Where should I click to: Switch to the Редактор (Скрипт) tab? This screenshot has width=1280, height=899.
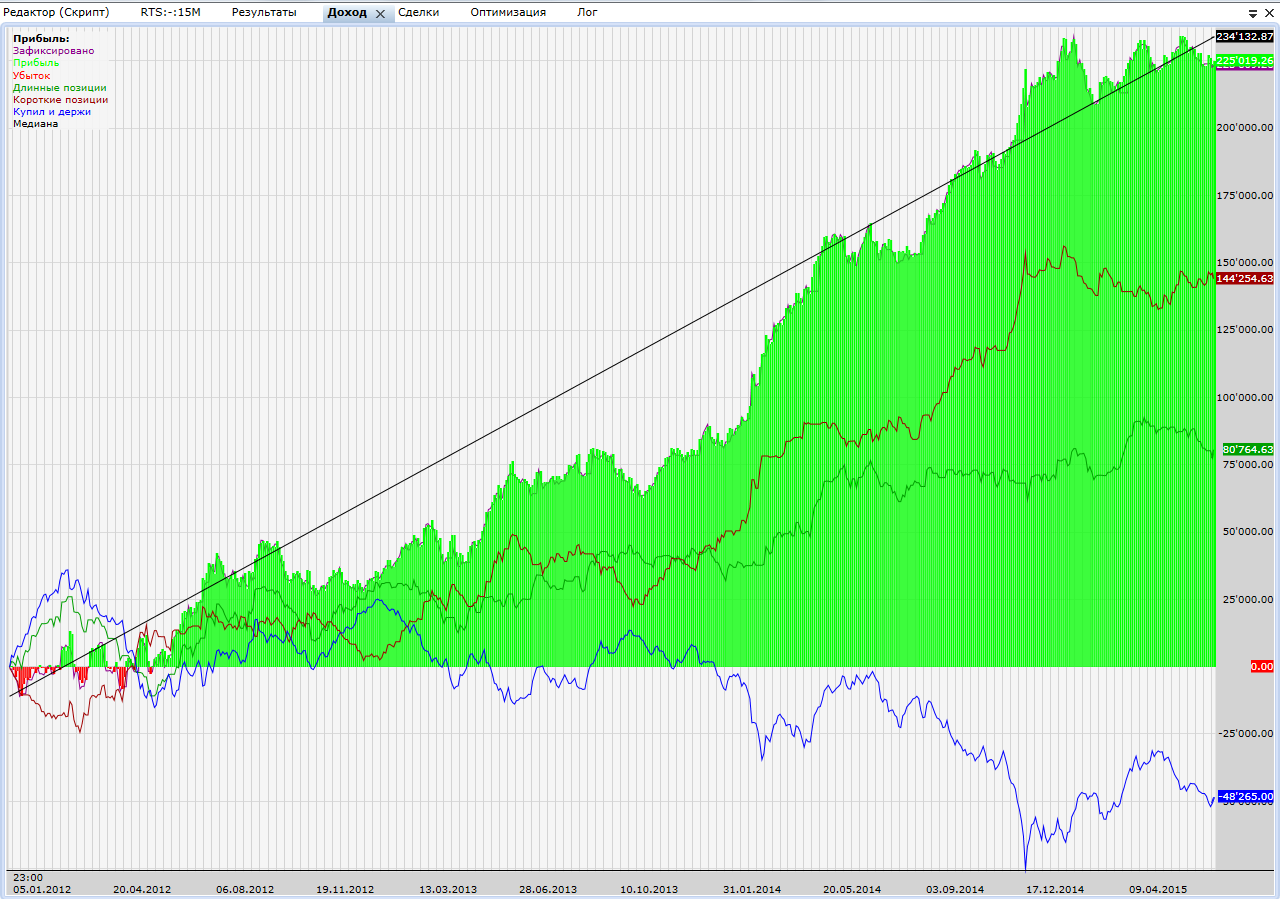pos(57,12)
